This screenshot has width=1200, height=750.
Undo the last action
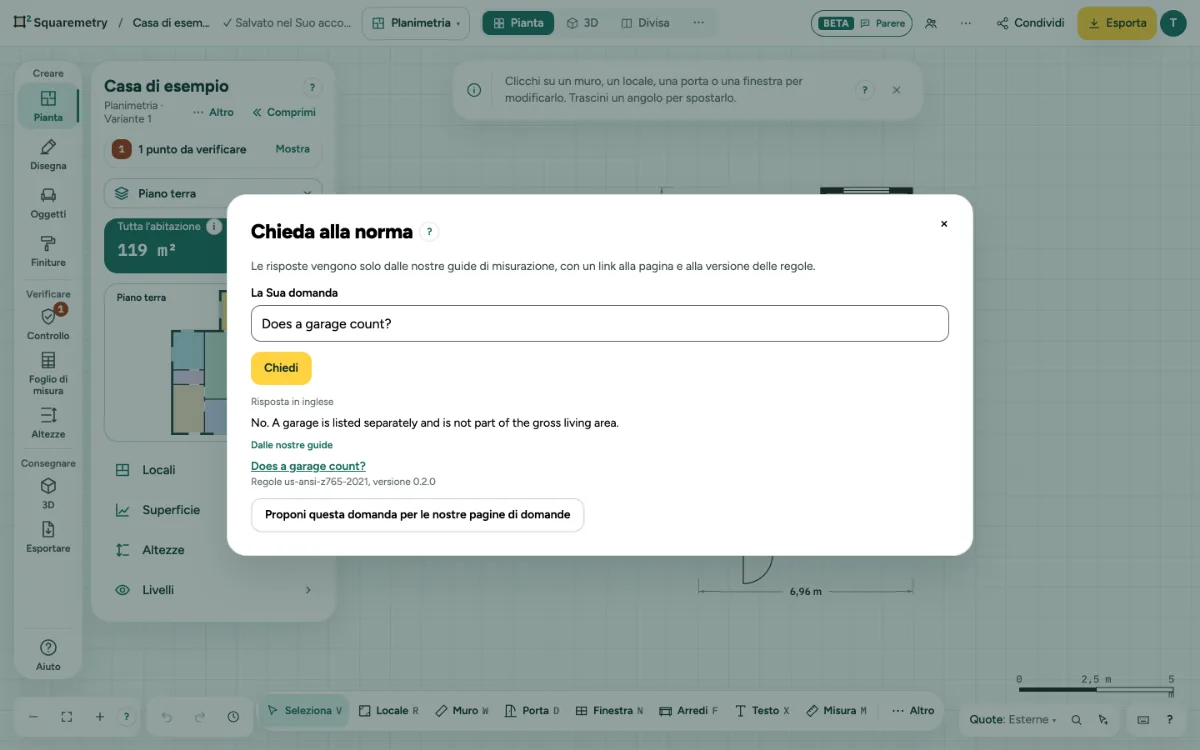point(166,717)
